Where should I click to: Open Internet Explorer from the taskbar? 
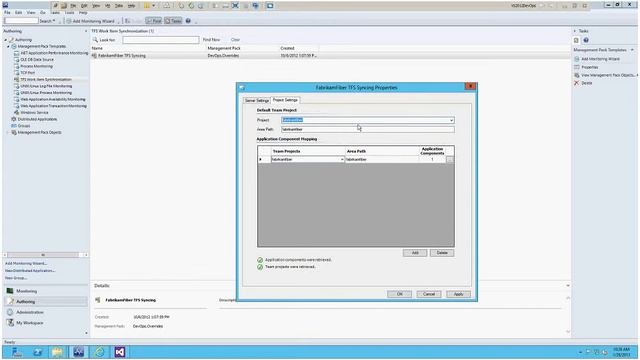[x=99, y=352]
